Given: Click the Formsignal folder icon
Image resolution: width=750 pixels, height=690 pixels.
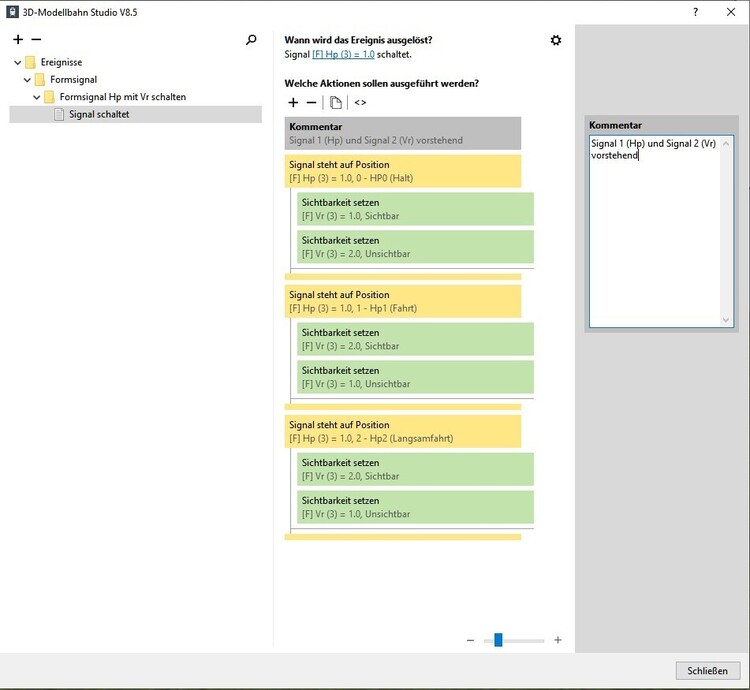Looking at the screenshot, I should (40, 79).
